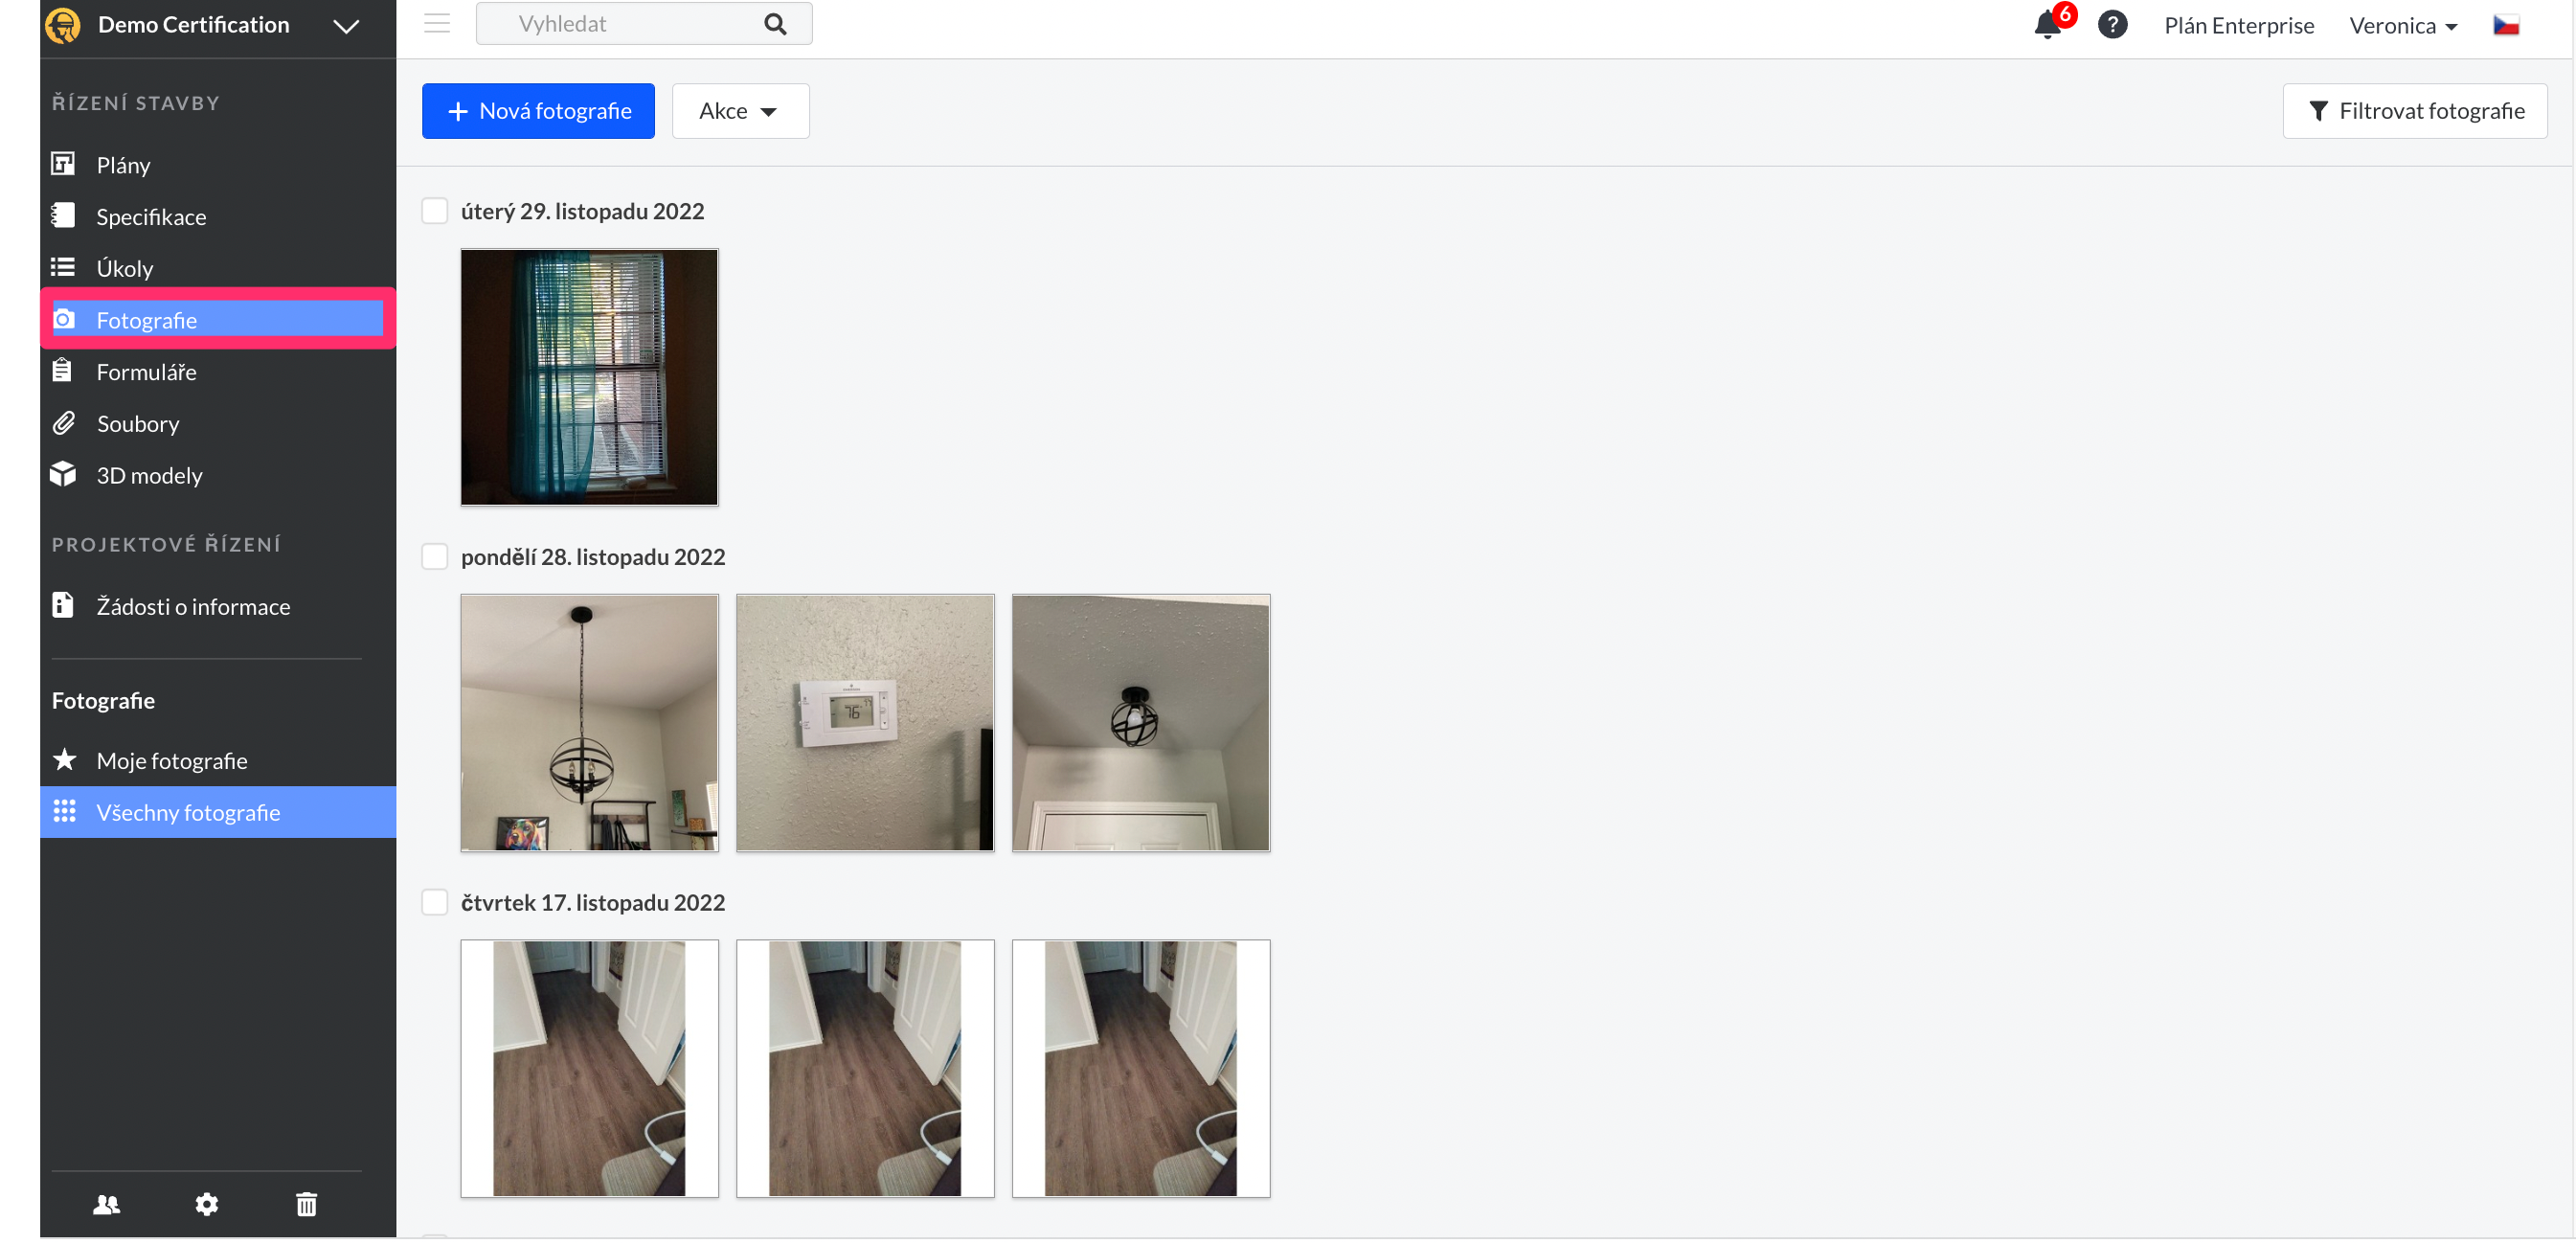The image size is (2576, 1243).
Task: Open the Soubory paperclip icon
Action: pos(63,423)
